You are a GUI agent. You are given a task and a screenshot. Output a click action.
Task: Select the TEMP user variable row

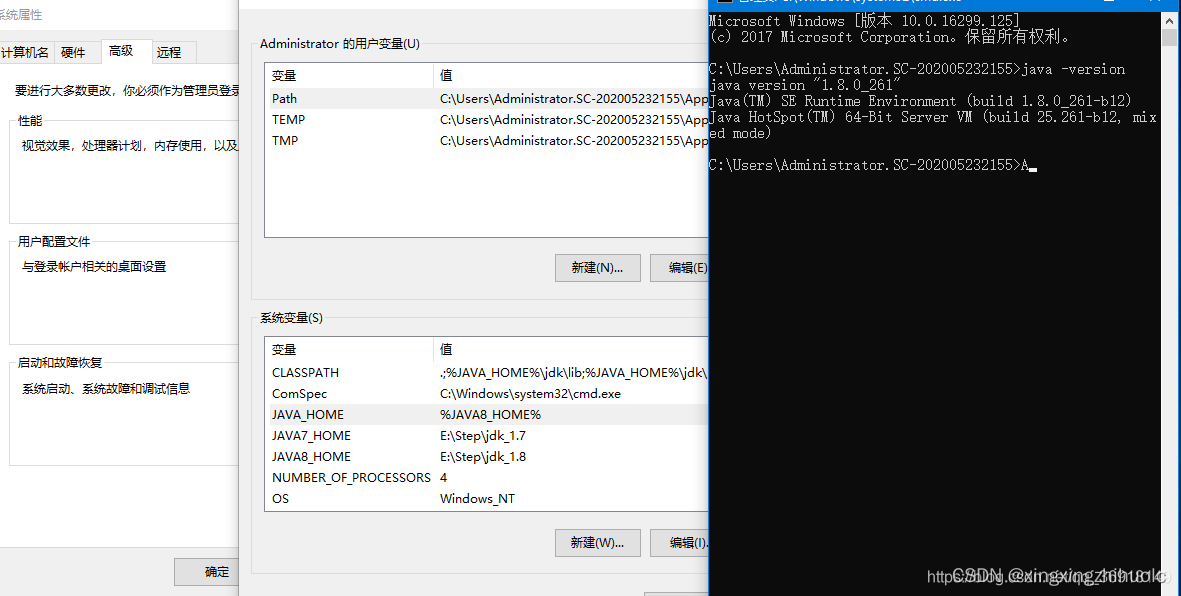488,120
